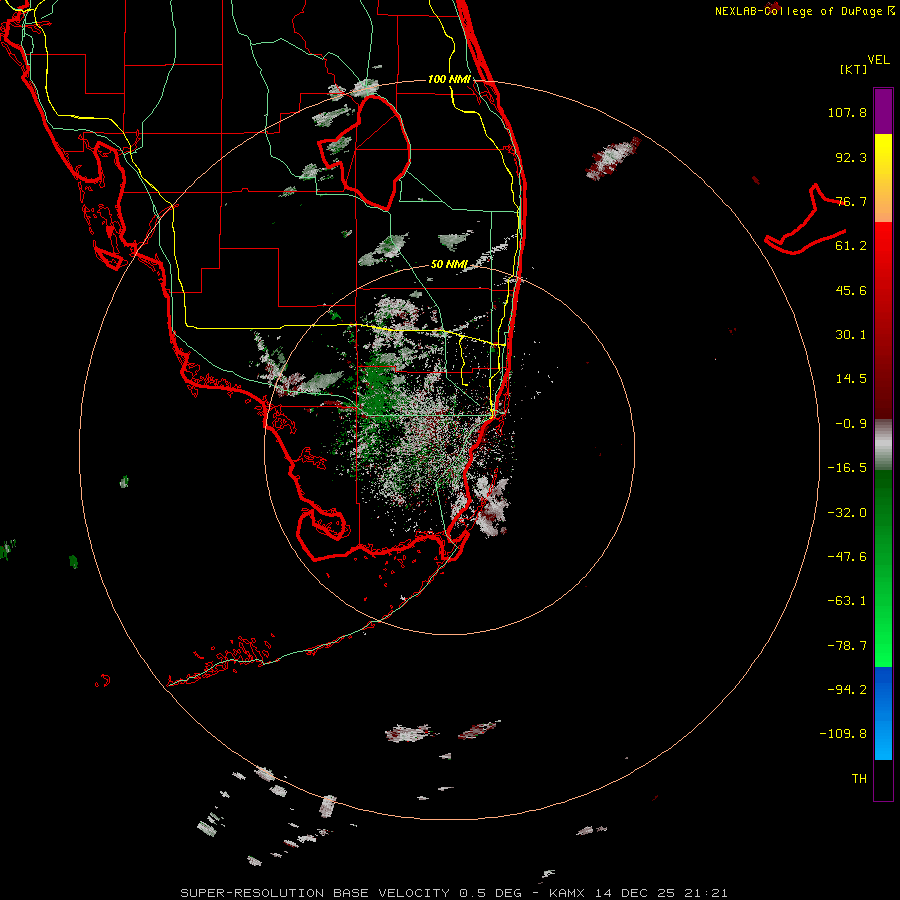Screen dimensions: 900x900
Task: Click the -109.8 value on the velocity scale
Action: (843, 734)
